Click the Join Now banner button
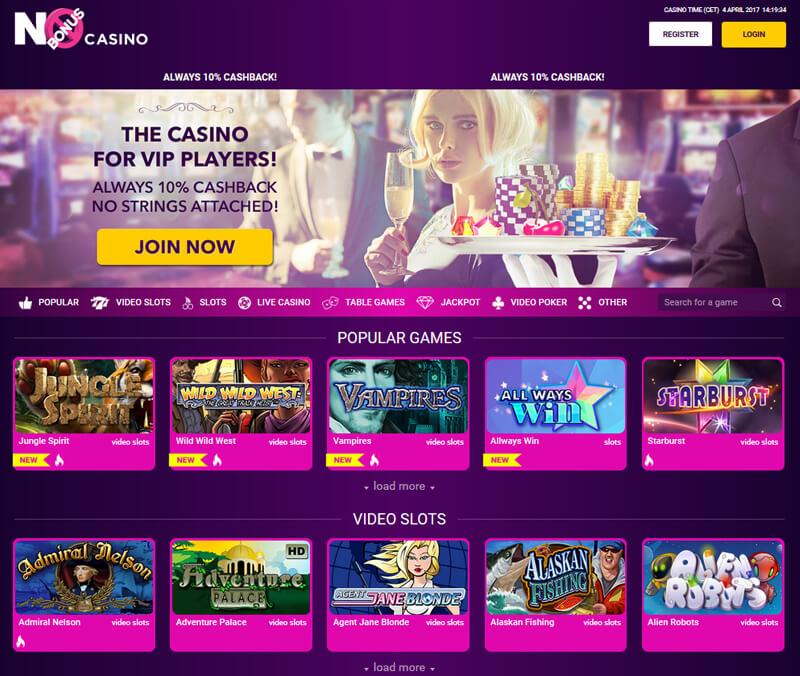Screen dimensions: 800x676 point(185,247)
